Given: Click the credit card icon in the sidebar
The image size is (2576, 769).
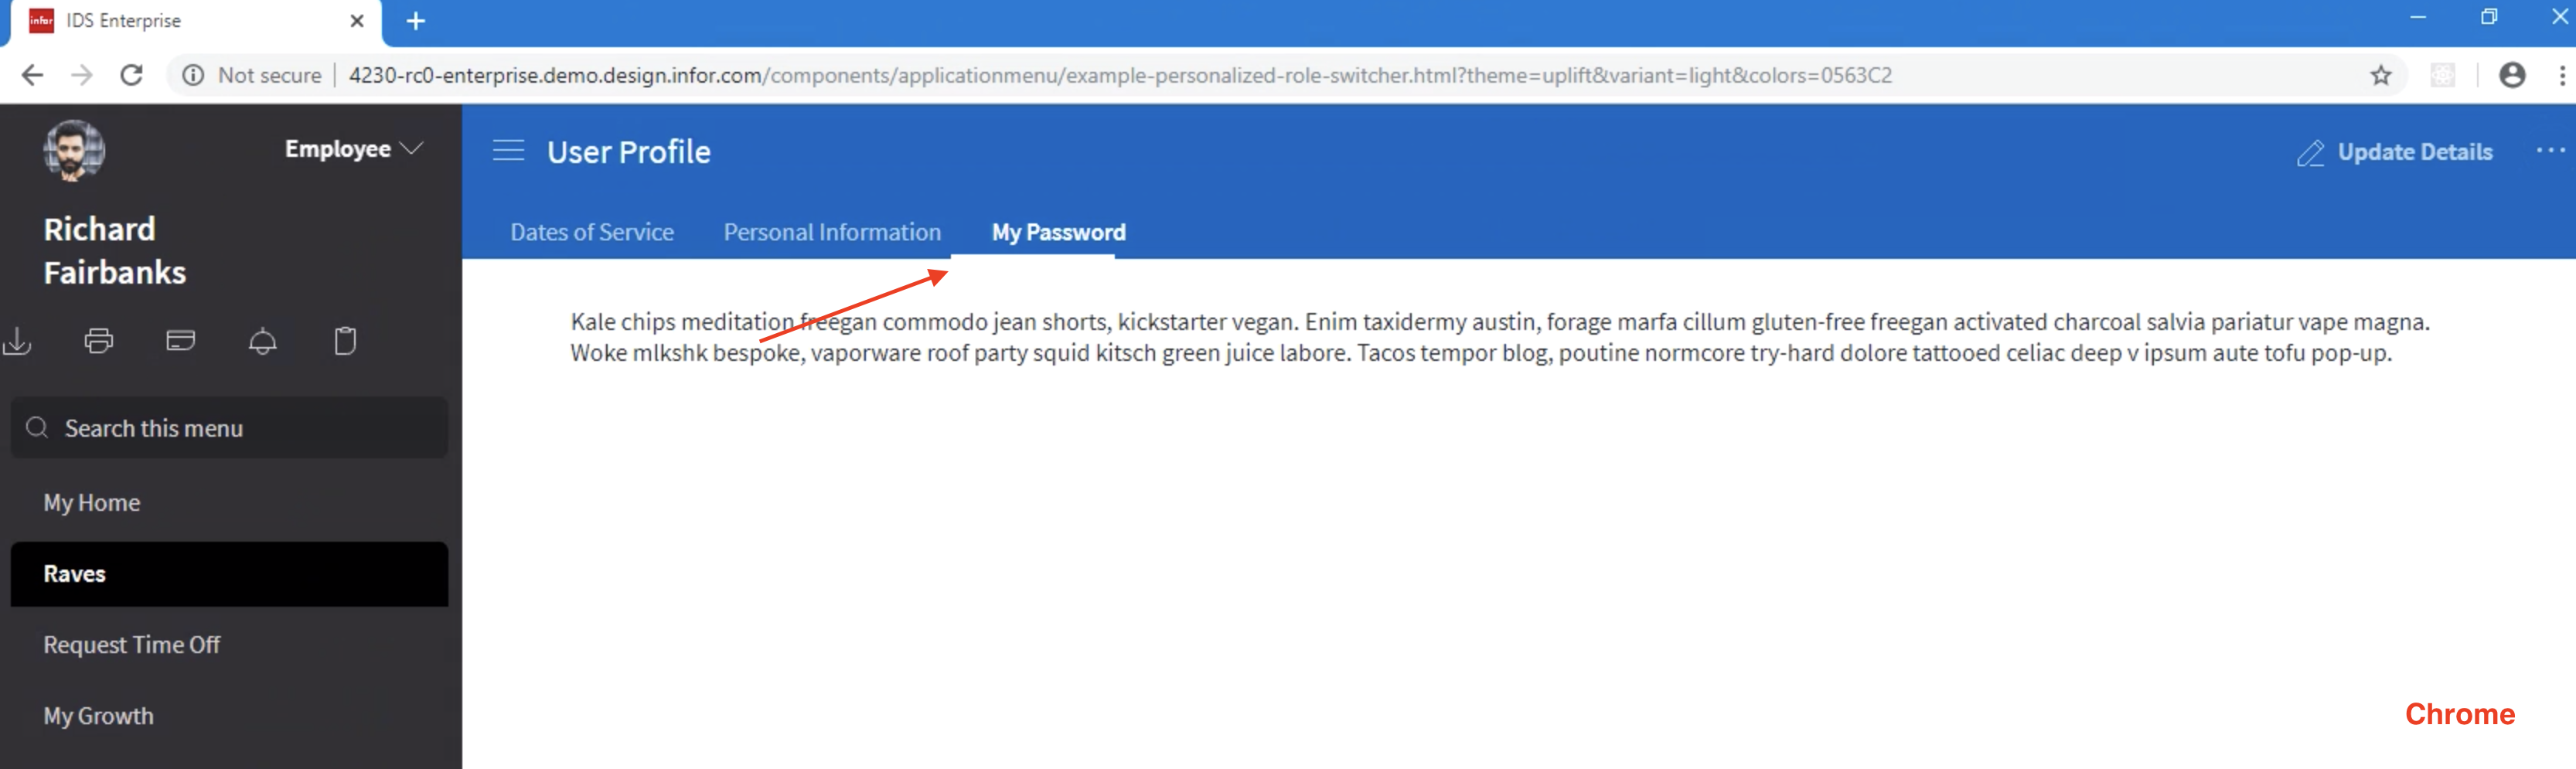Looking at the screenshot, I should point(181,341).
